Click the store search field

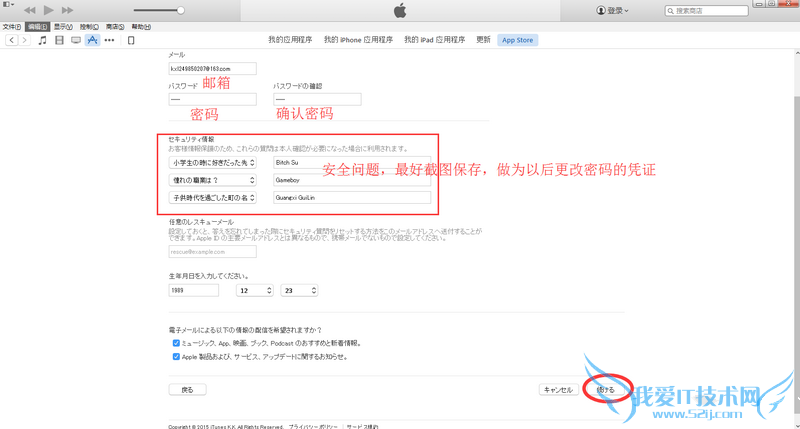tap(707, 10)
